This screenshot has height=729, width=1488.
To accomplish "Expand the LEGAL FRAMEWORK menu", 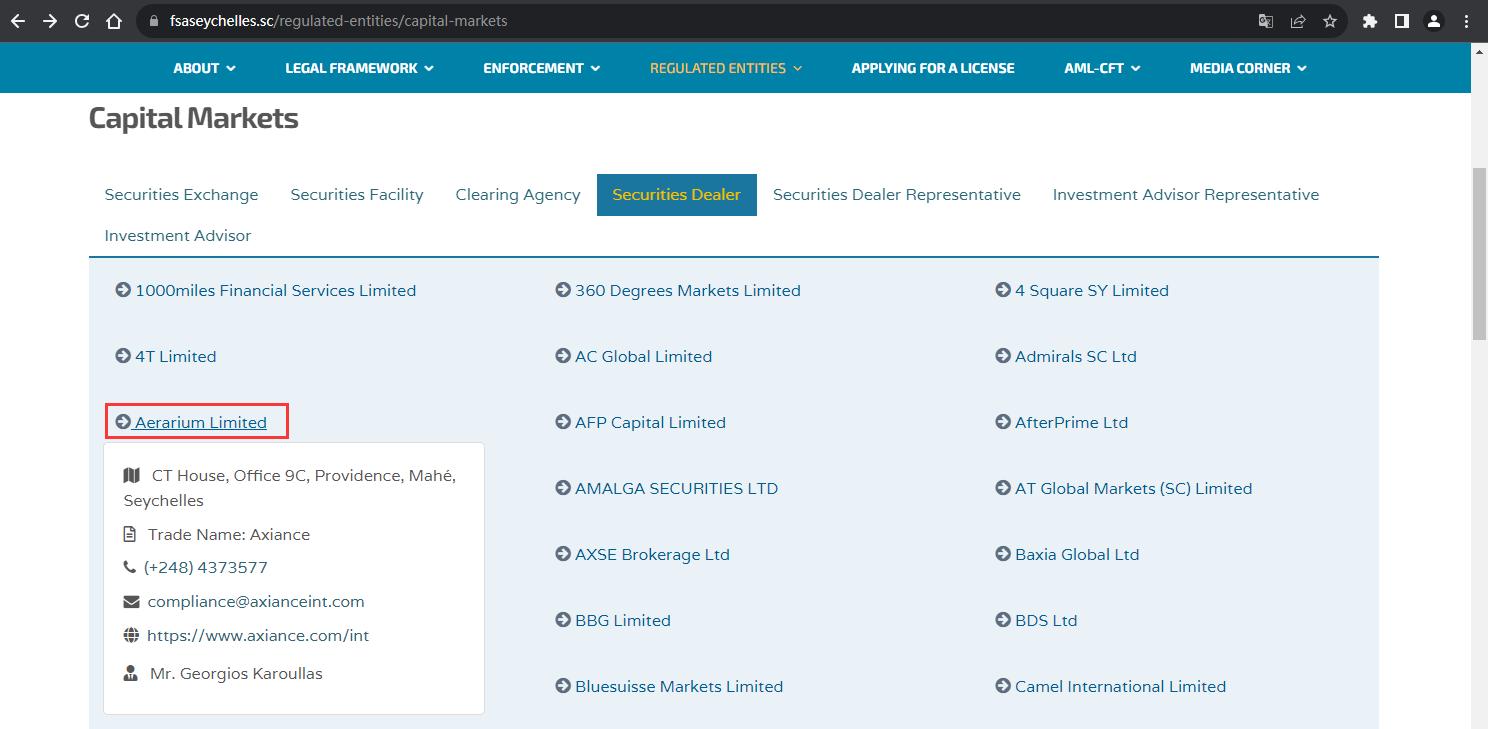I will 359,68.
